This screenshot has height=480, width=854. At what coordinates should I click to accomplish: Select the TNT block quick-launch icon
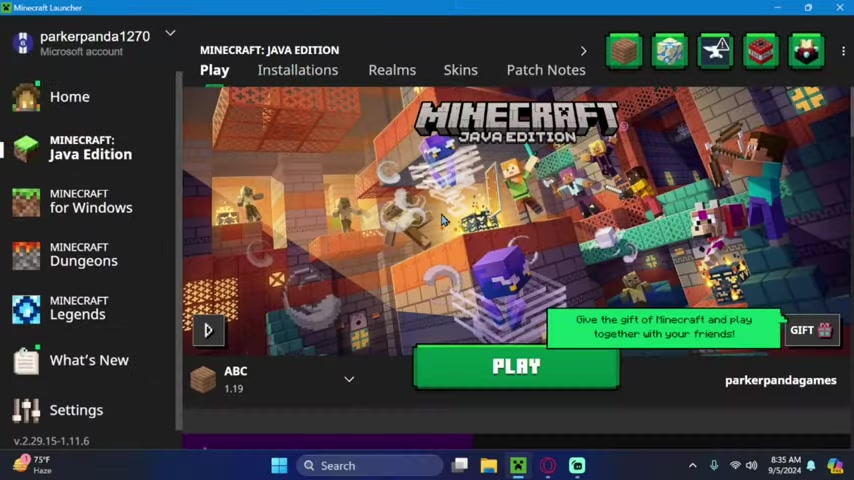click(761, 51)
